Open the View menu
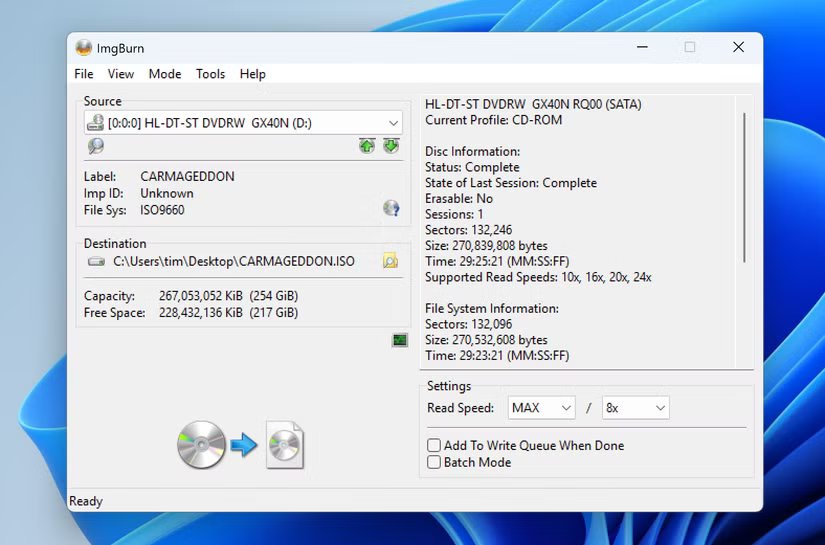Image resolution: width=825 pixels, height=545 pixels. 121,74
